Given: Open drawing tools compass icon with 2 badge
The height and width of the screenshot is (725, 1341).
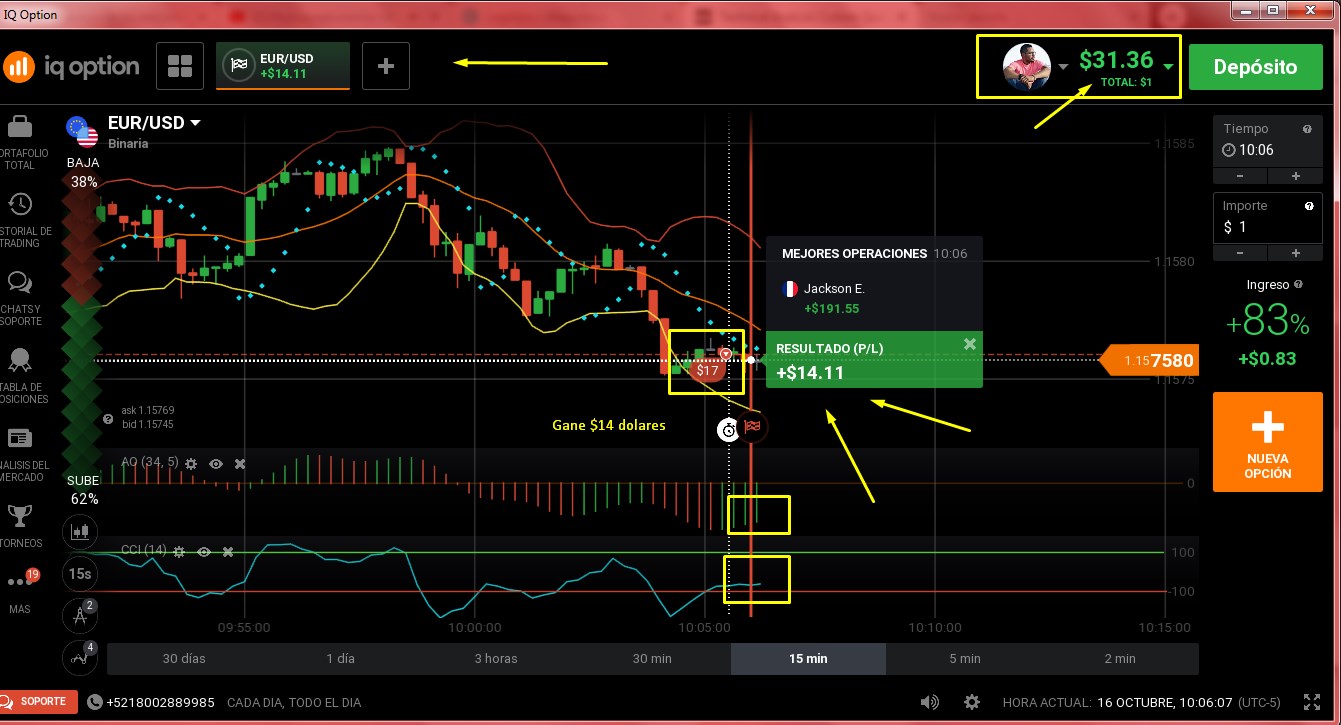Looking at the screenshot, I should [x=80, y=616].
